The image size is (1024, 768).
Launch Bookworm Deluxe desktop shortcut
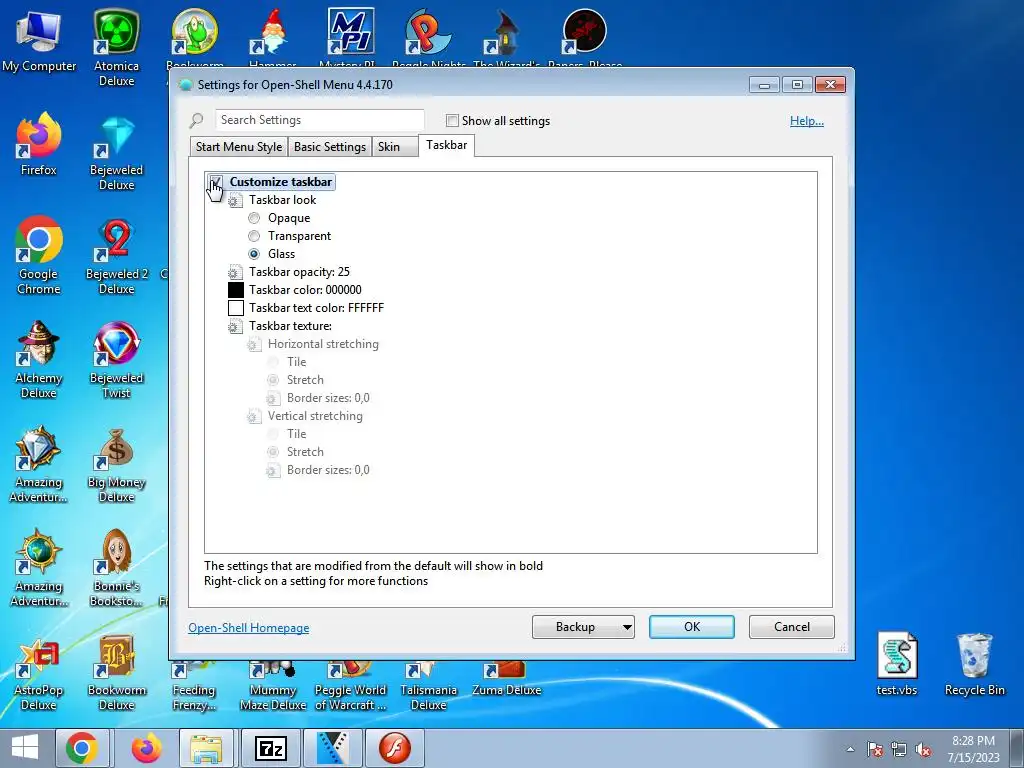click(x=116, y=673)
